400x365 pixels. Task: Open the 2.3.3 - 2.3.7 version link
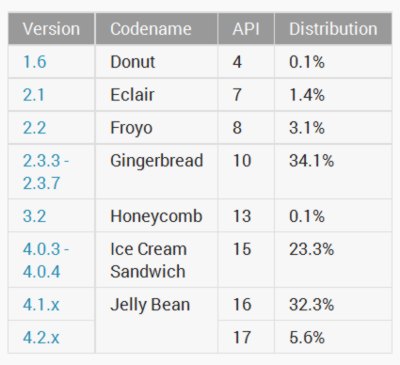coord(46,172)
